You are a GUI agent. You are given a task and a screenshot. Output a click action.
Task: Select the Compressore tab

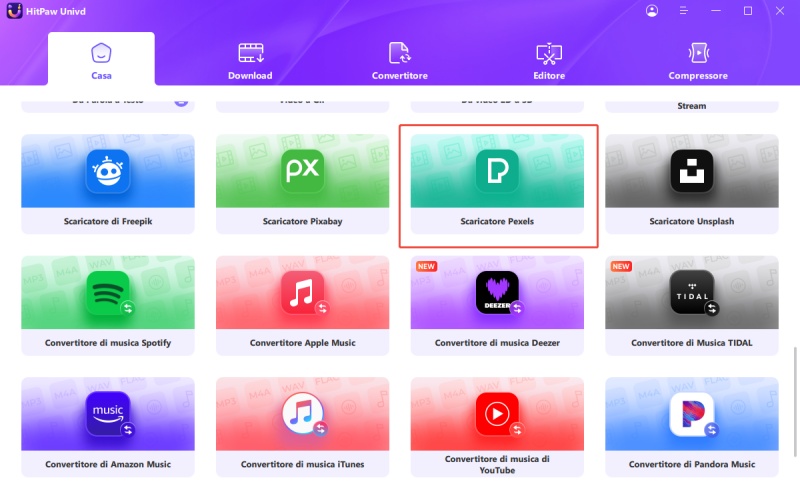(x=698, y=62)
